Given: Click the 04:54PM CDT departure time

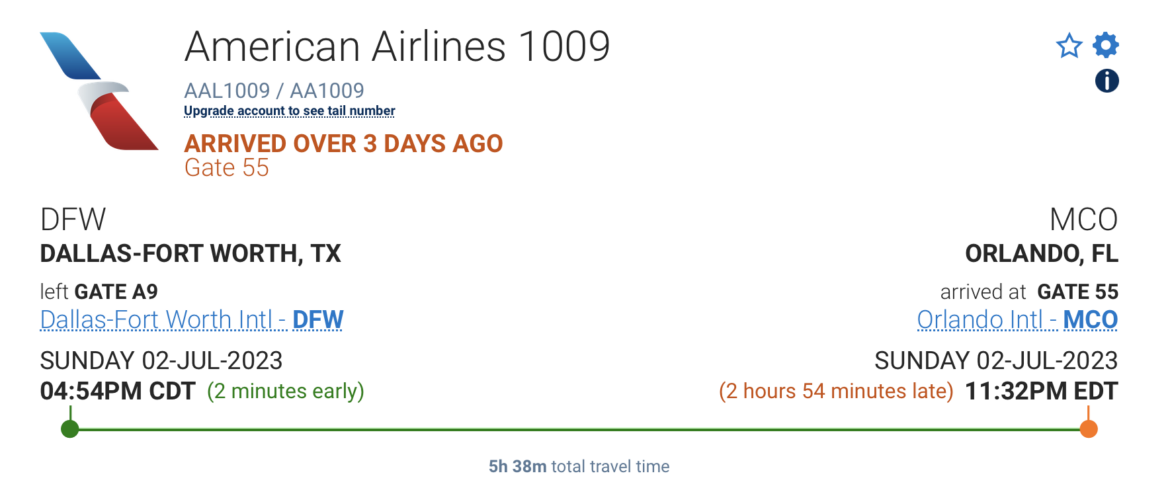Looking at the screenshot, I should [x=118, y=391].
